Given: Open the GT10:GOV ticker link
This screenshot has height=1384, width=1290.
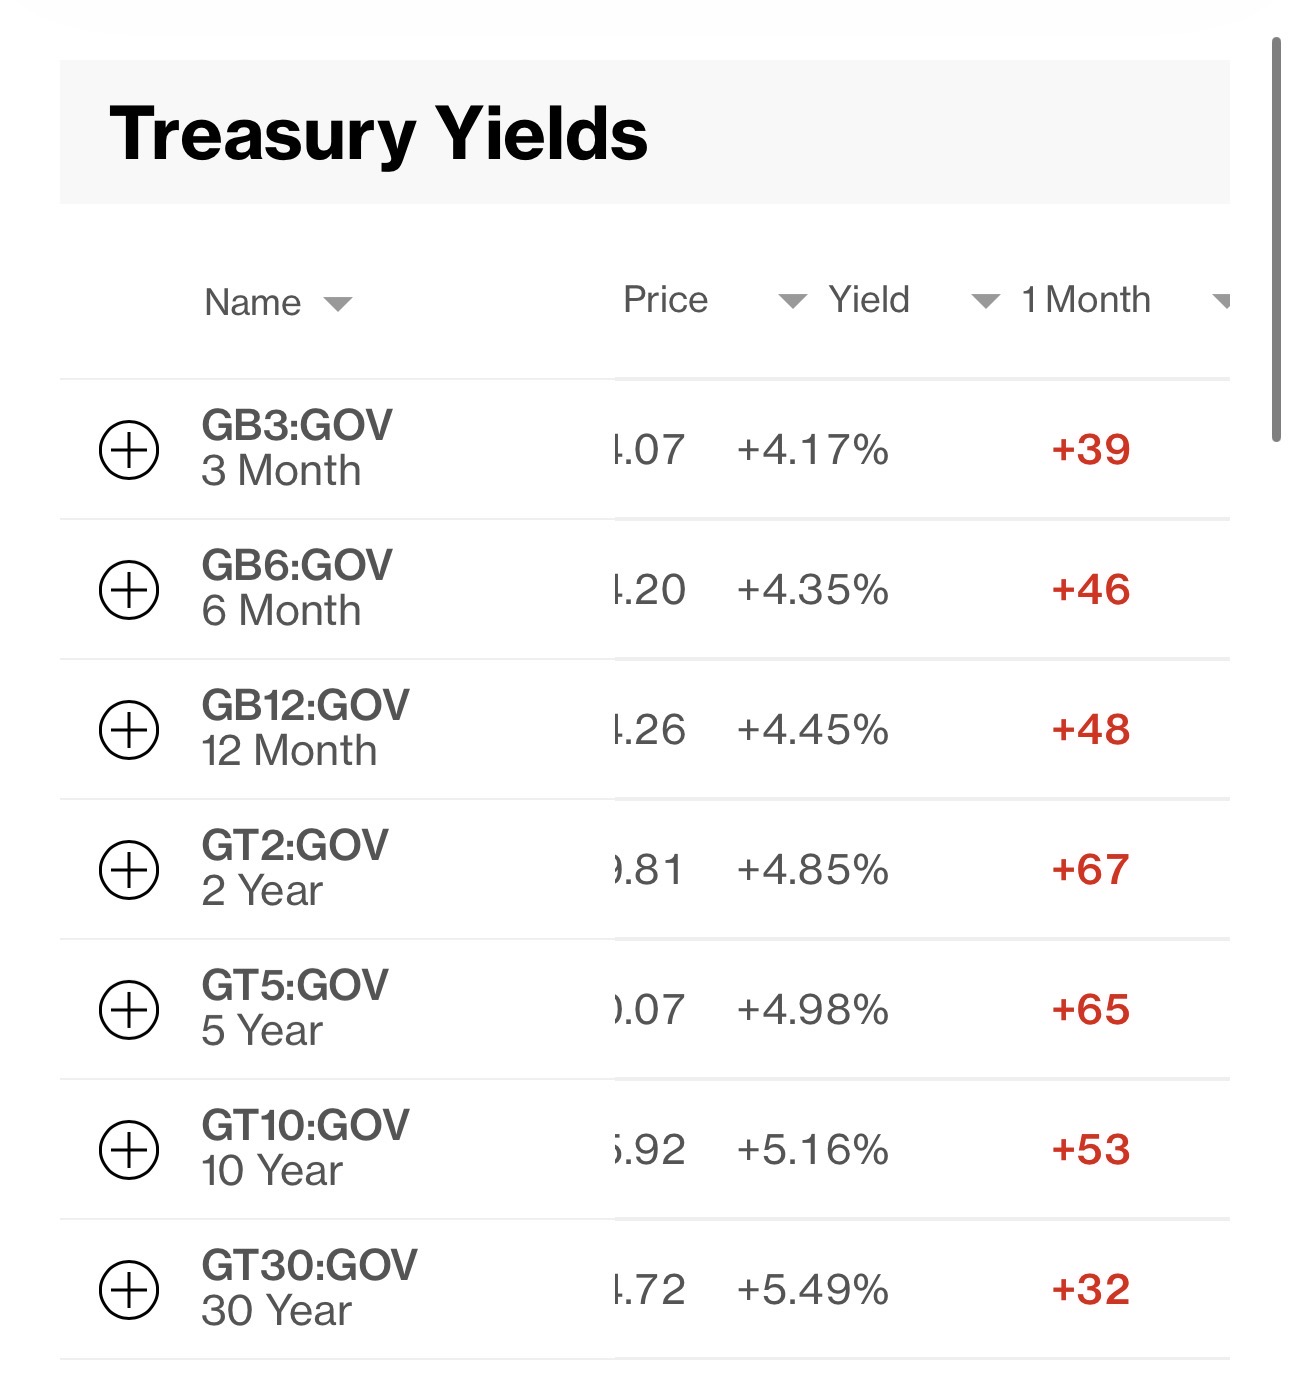Looking at the screenshot, I should pyautogui.click(x=305, y=1125).
